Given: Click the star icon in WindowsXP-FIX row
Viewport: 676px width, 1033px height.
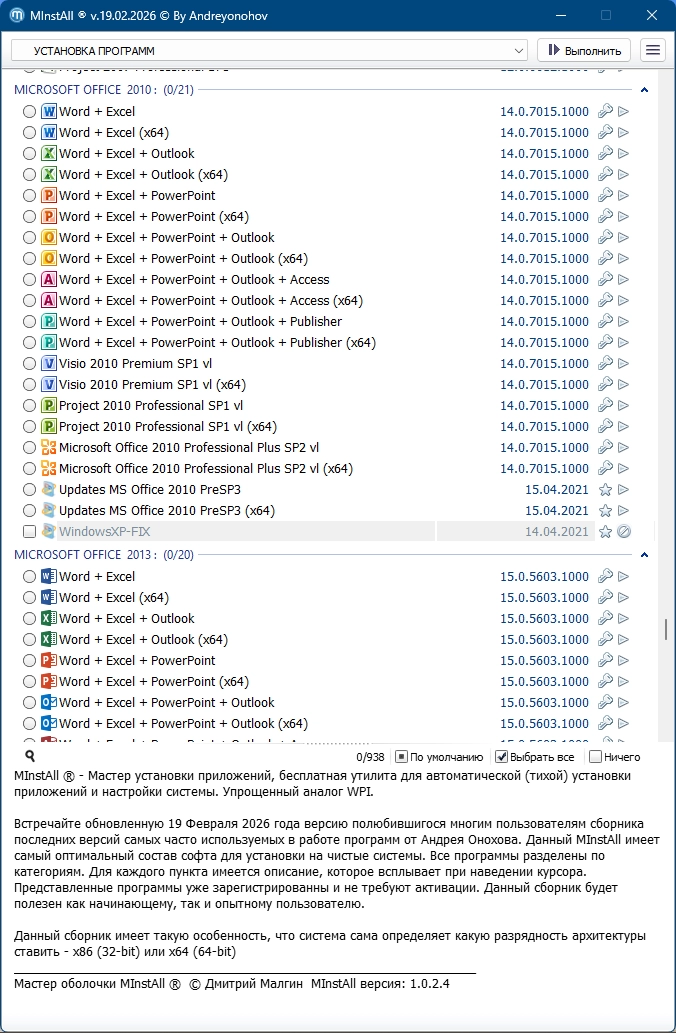Looking at the screenshot, I should coord(605,532).
